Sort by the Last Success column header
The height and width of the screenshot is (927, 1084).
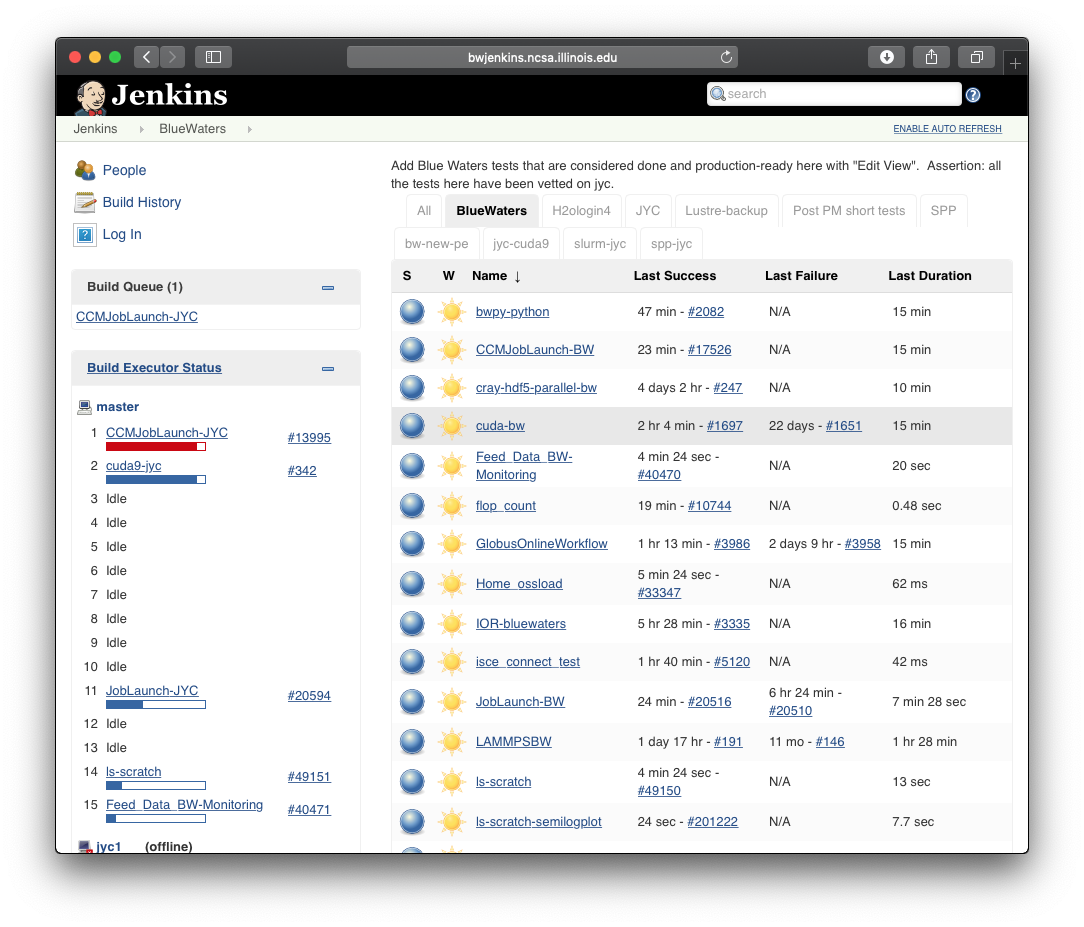click(x=675, y=276)
